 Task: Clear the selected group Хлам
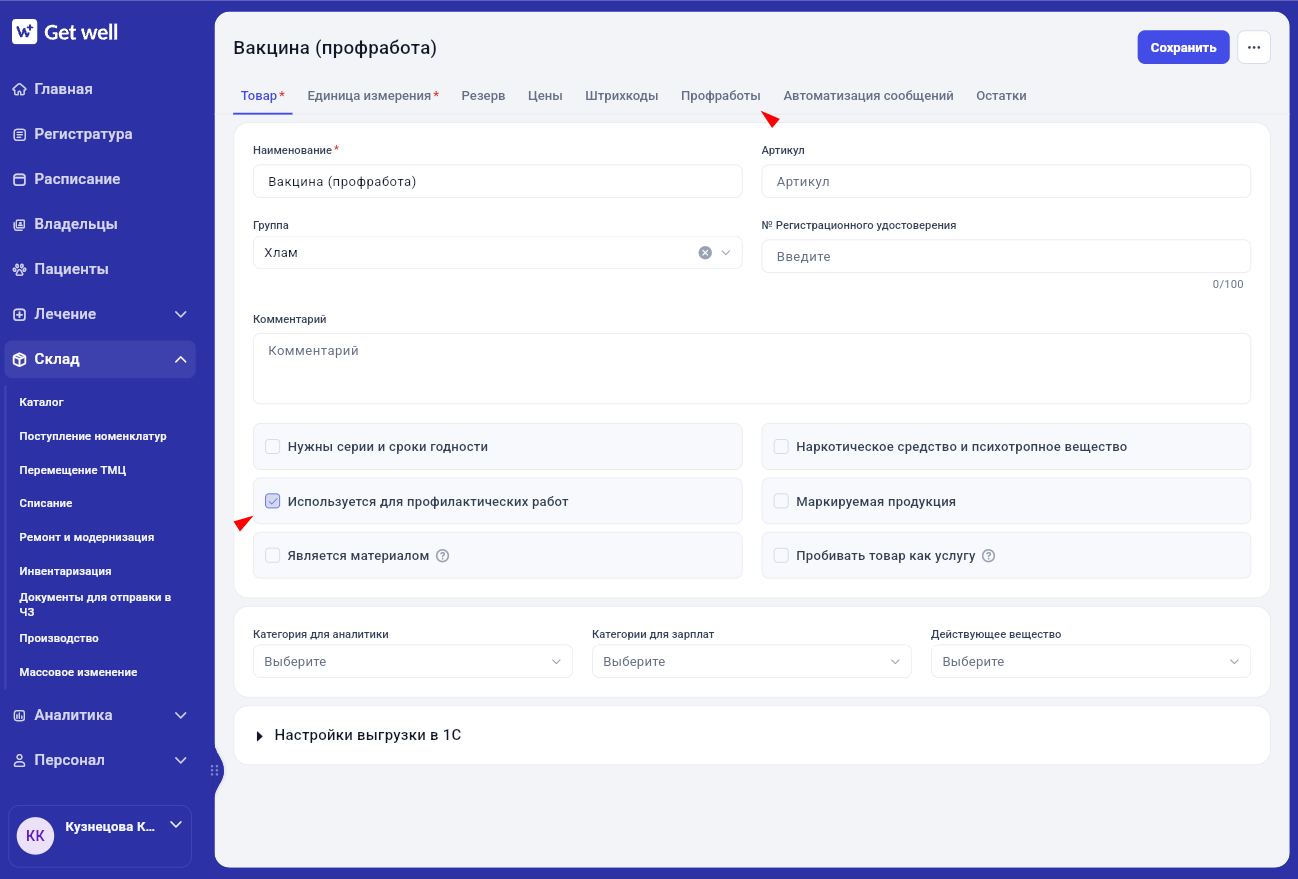tap(705, 253)
